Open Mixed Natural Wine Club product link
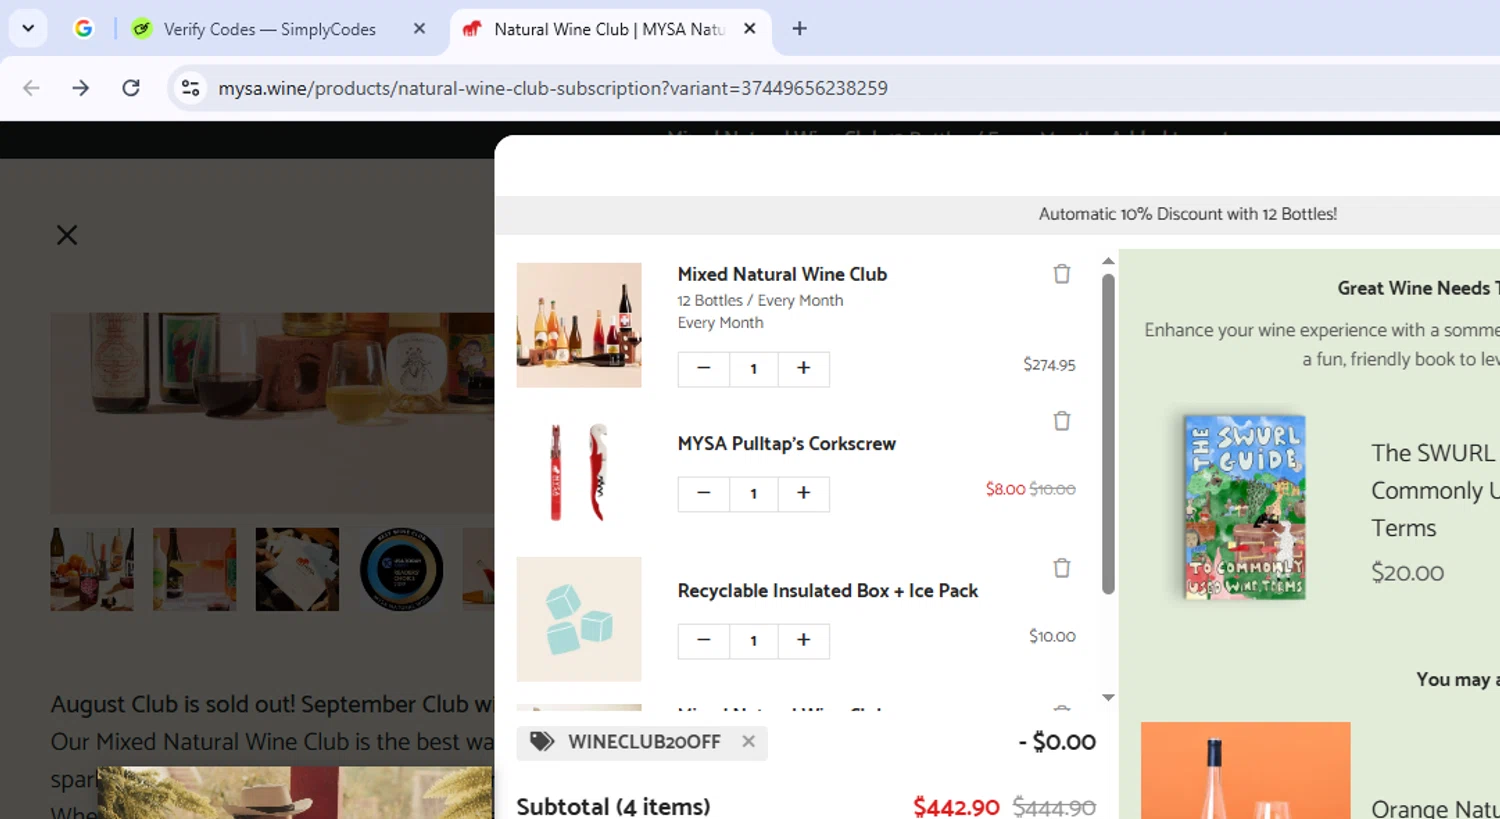The width and height of the screenshot is (1500, 819). tap(782, 274)
